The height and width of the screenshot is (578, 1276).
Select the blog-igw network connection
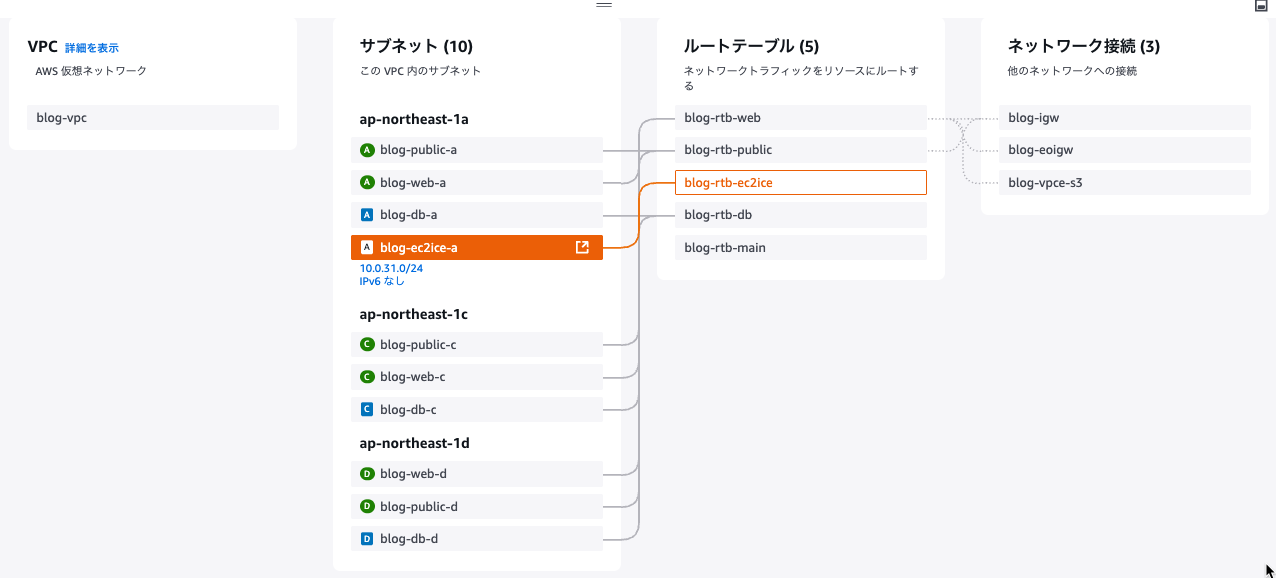(x=1125, y=117)
